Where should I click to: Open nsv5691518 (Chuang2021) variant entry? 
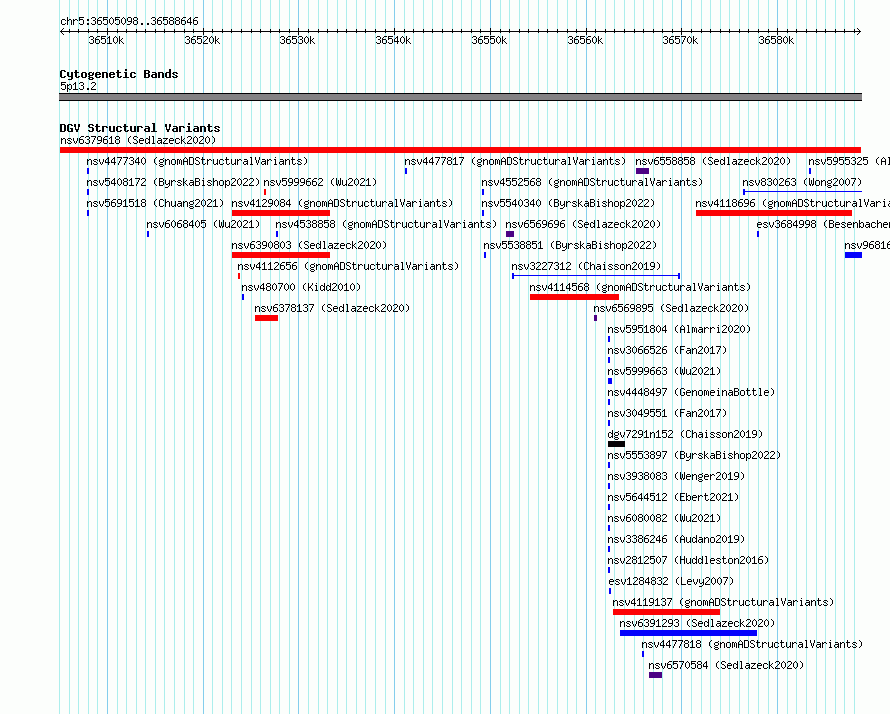pyautogui.click(x=155, y=203)
